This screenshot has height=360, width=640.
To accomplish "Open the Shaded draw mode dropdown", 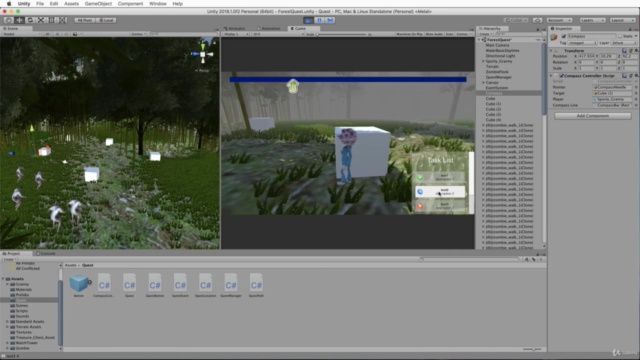I will pos(22,34).
